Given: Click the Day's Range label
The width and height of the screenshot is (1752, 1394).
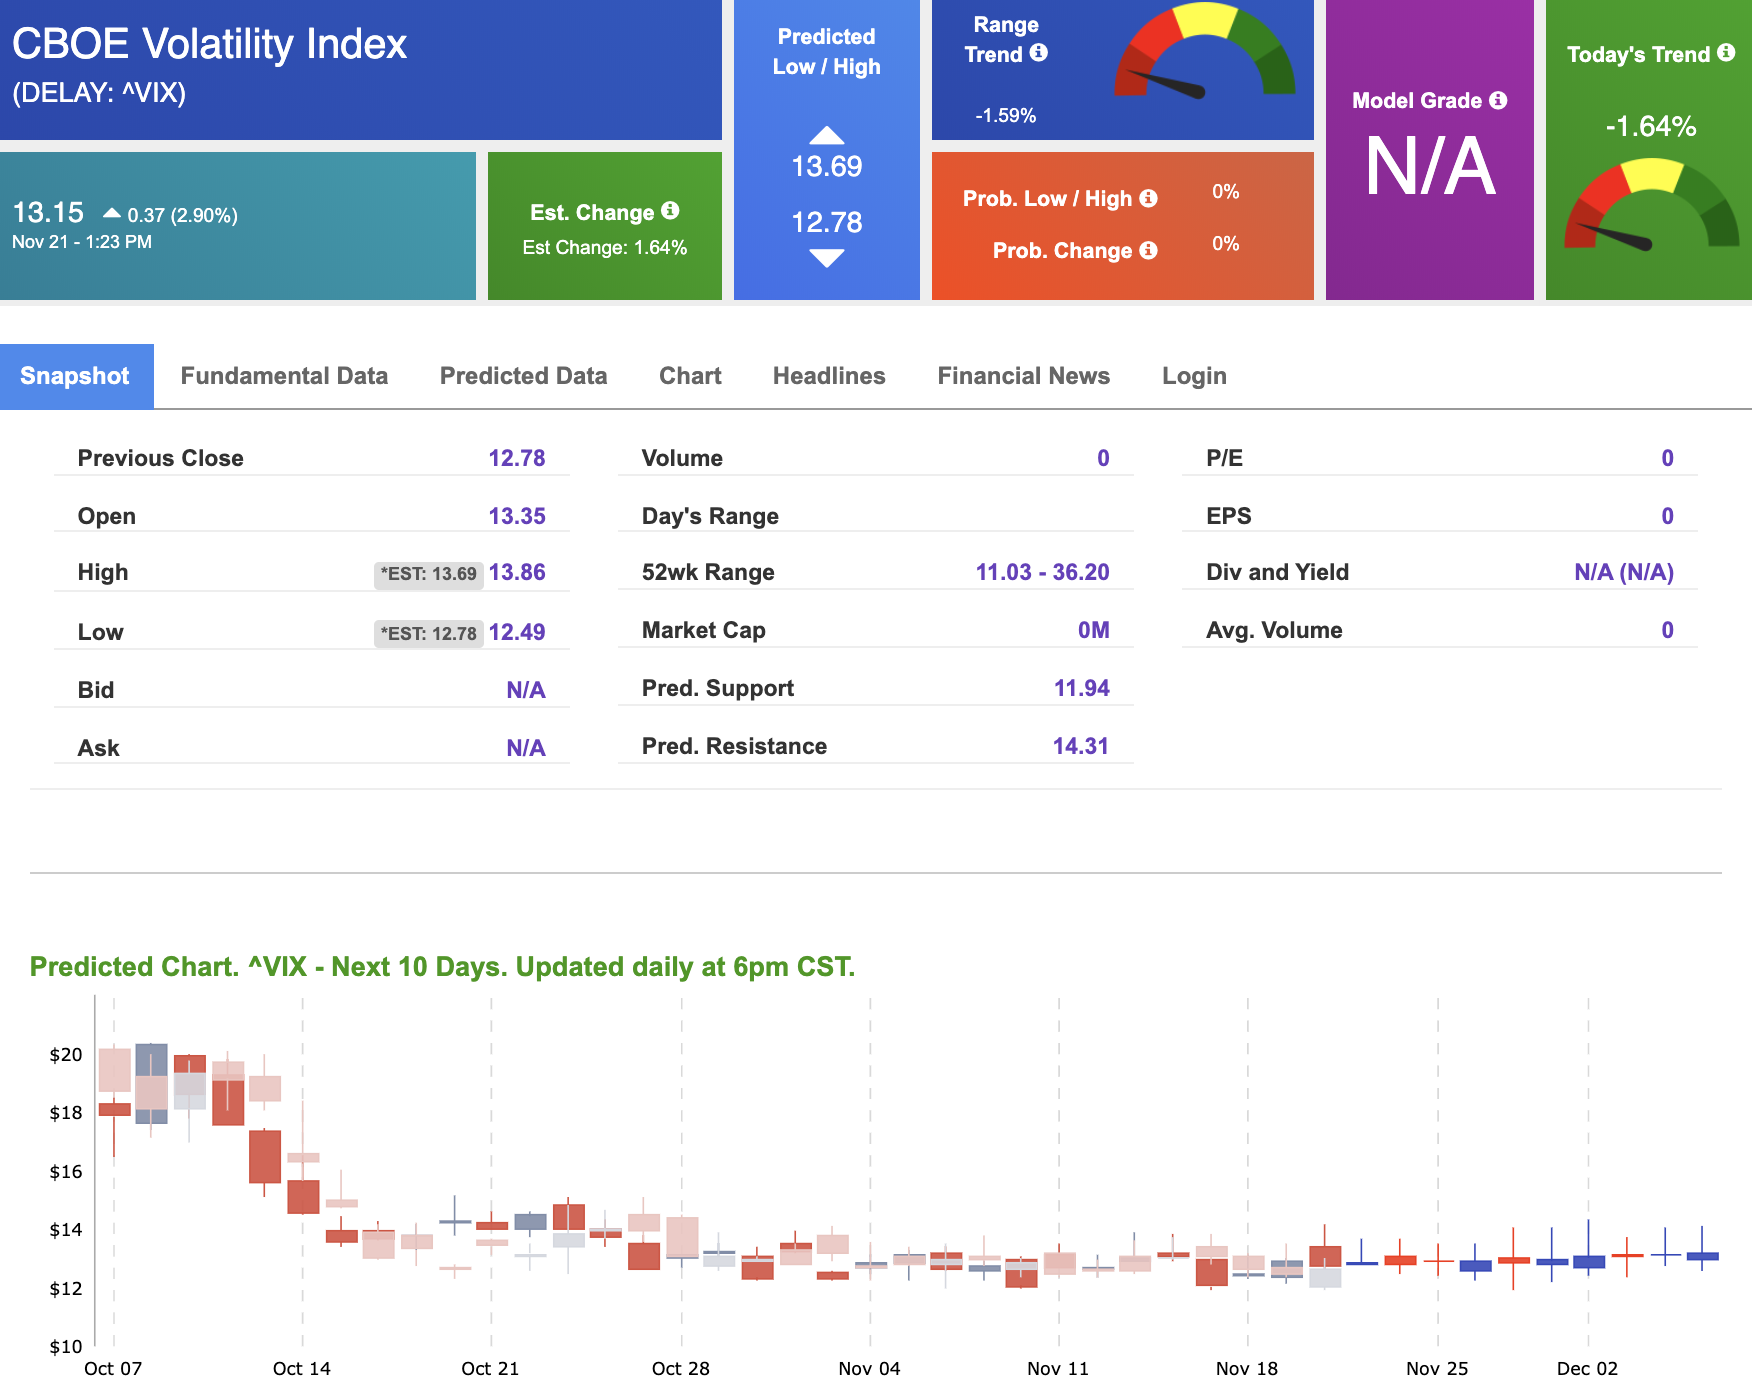Looking at the screenshot, I should [x=710, y=516].
